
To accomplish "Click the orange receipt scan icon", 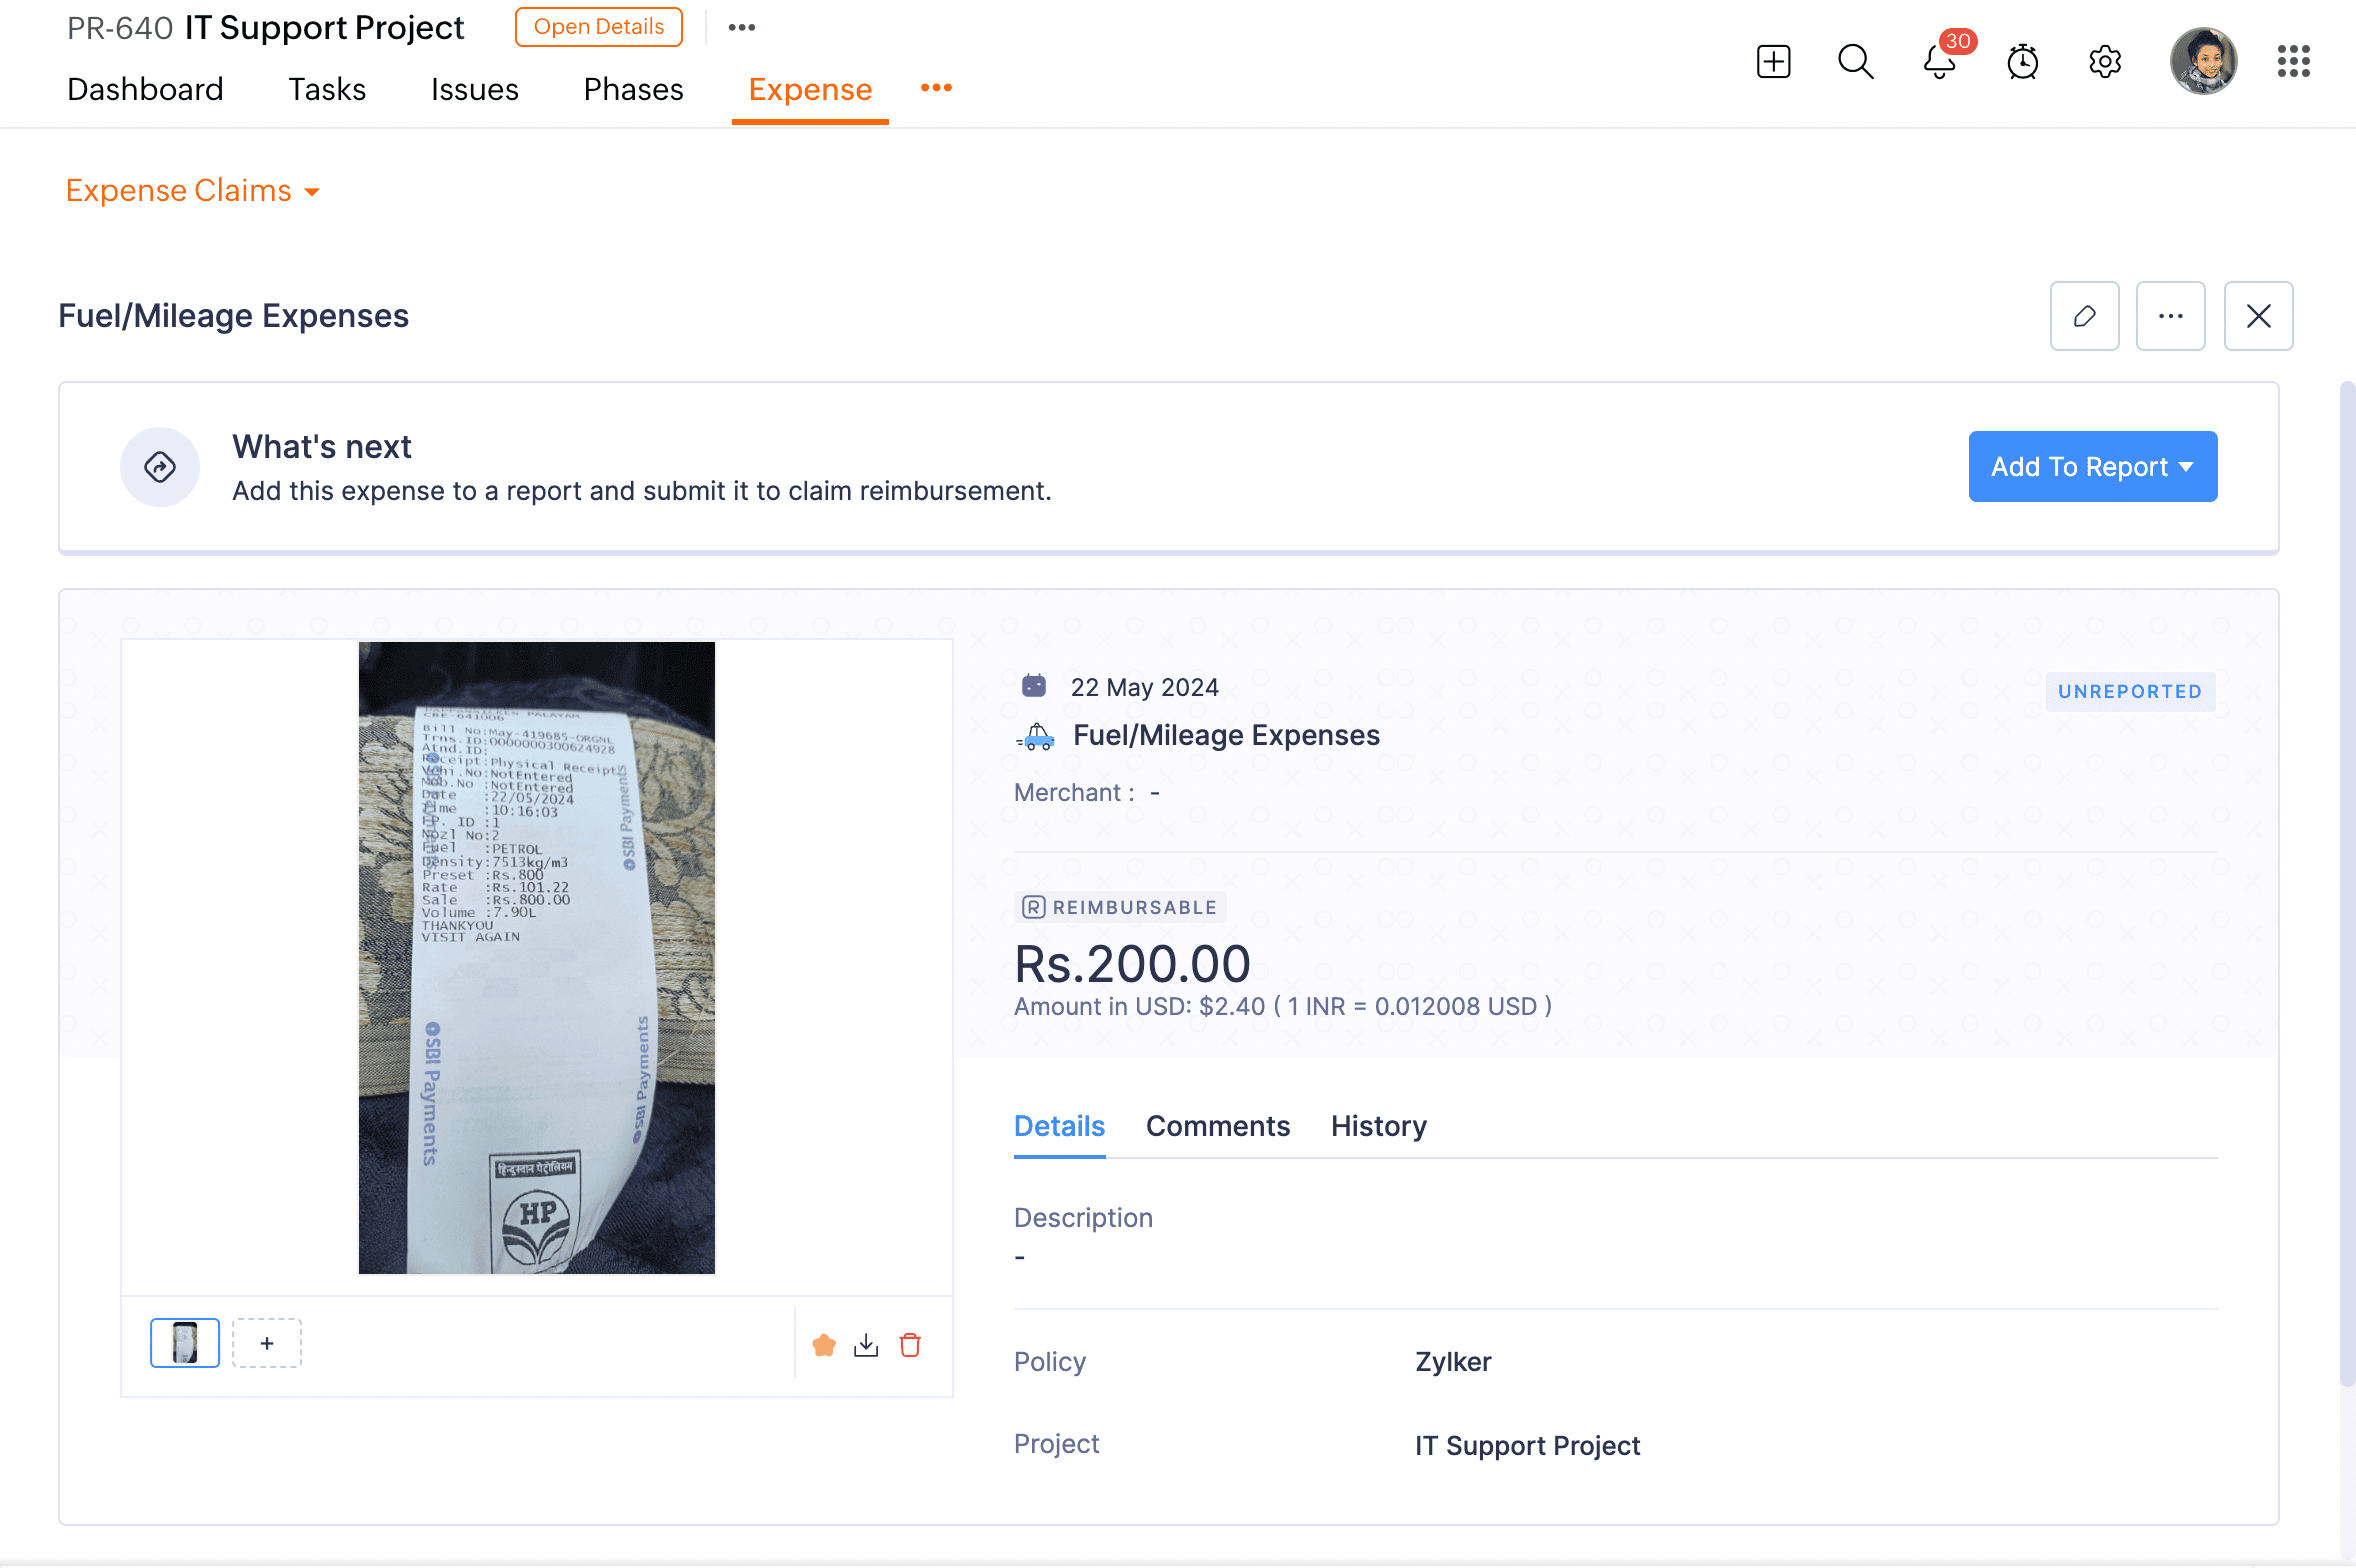I will coord(824,1345).
